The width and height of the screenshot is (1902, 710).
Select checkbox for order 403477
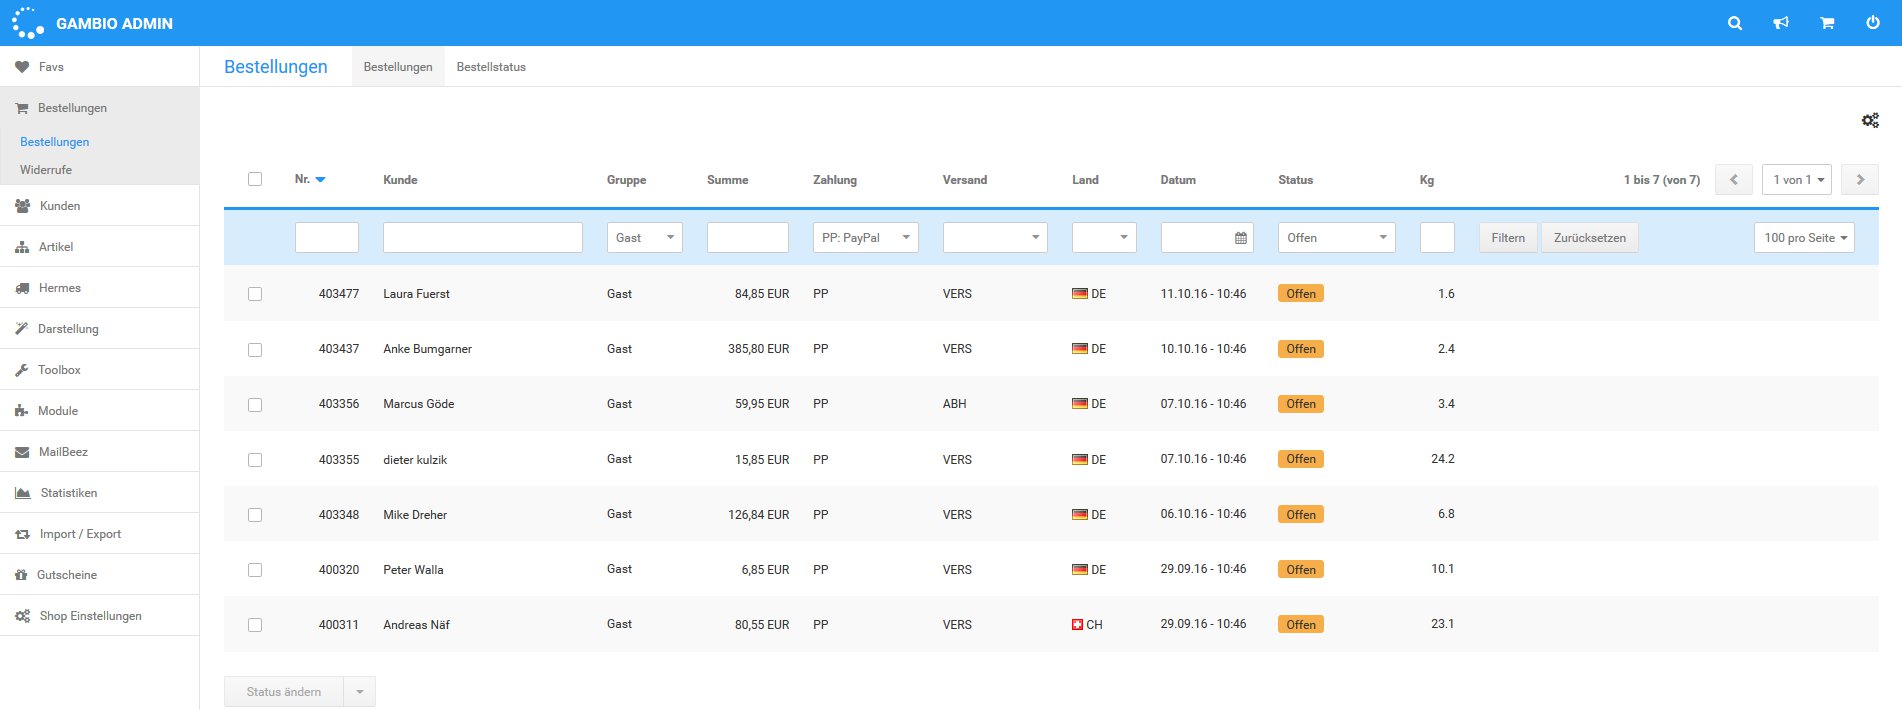click(x=255, y=294)
